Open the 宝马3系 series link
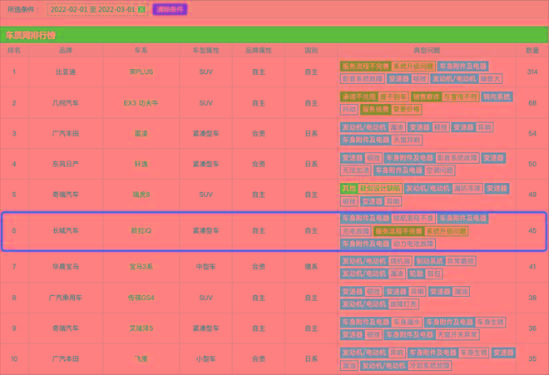Viewport: 549px width, 375px height. point(141,267)
